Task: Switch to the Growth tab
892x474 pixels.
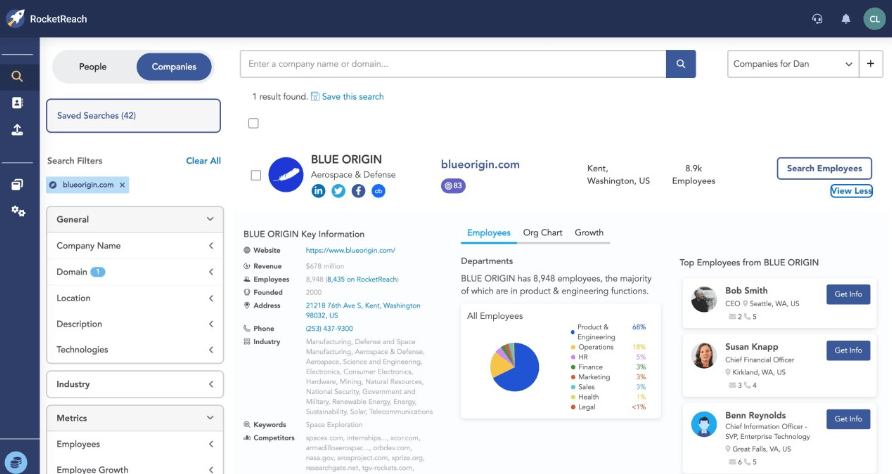Action: pyautogui.click(x=589, y=233)
